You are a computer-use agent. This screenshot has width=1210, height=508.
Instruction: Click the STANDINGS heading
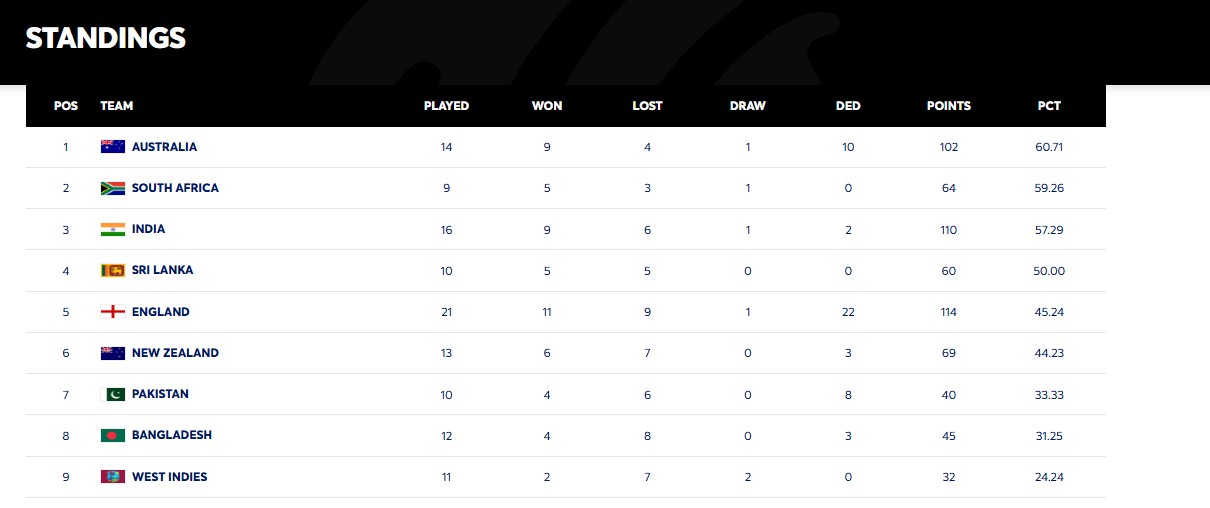[106, 38]
